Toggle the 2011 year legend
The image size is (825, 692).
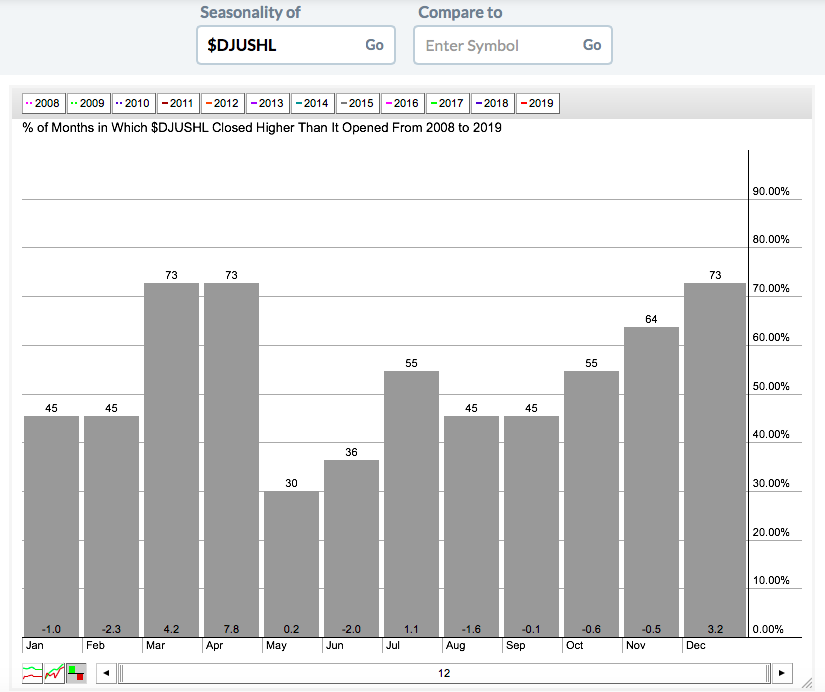[177, 103]
